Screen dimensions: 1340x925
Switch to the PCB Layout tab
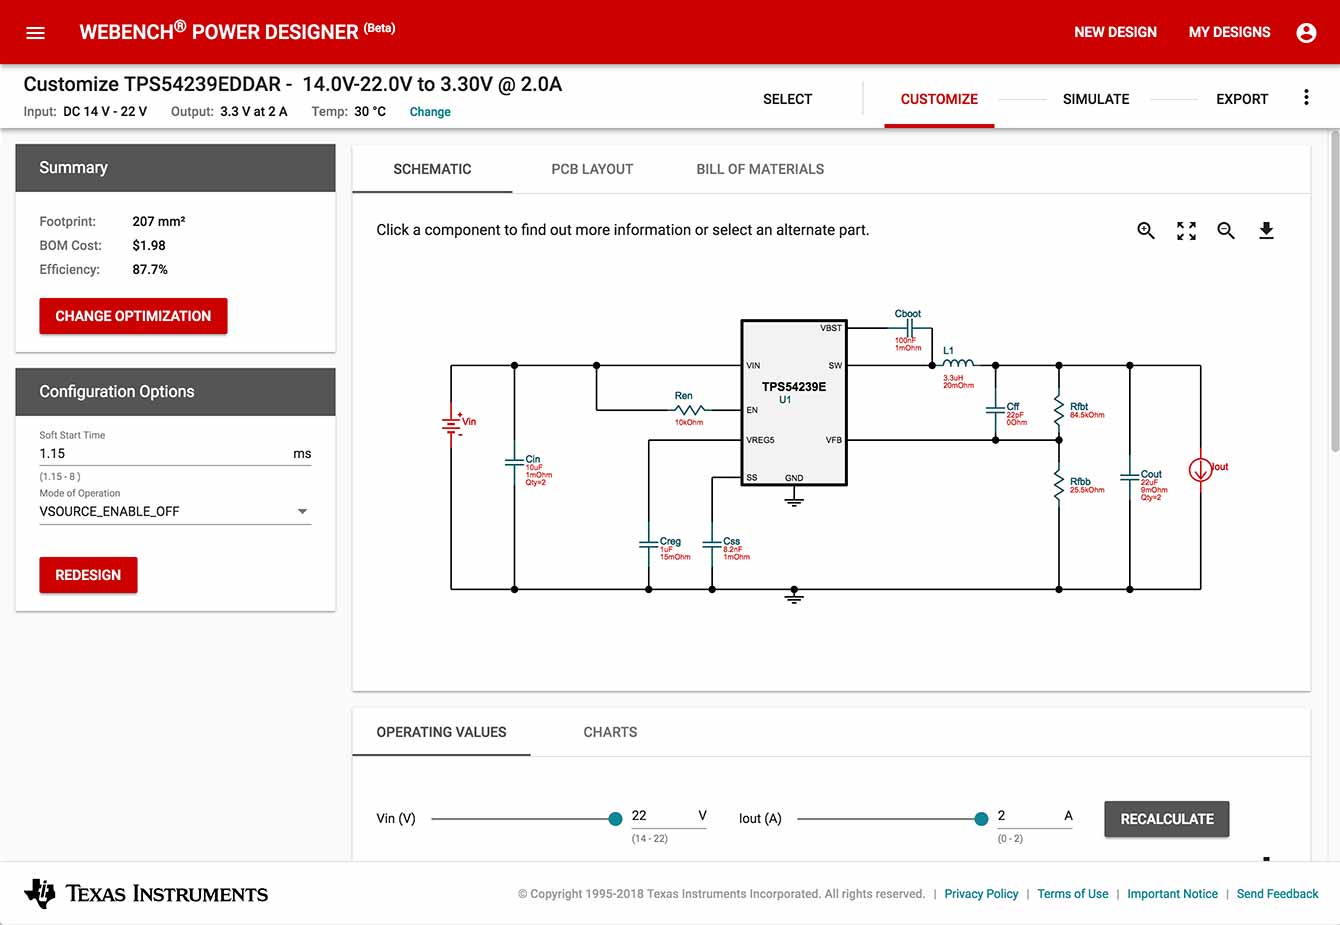(592, 169)
